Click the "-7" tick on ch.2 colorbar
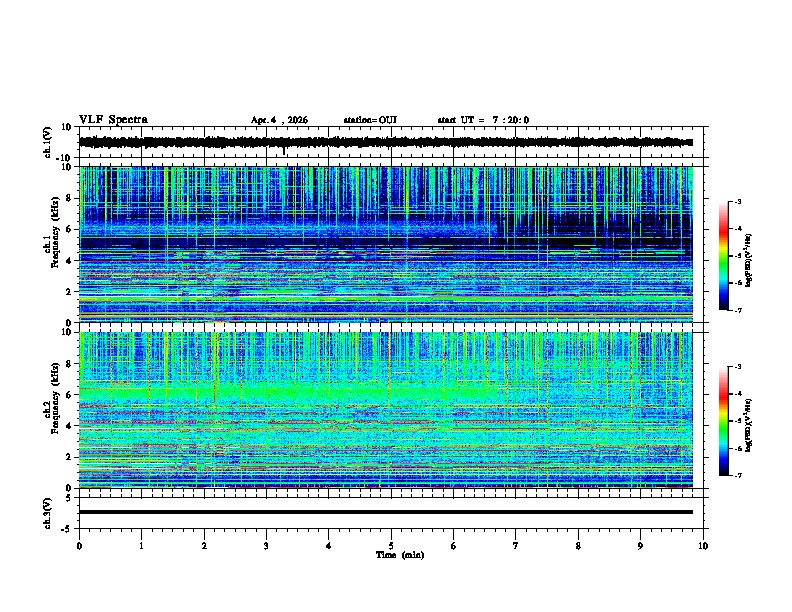 (738, 476)
